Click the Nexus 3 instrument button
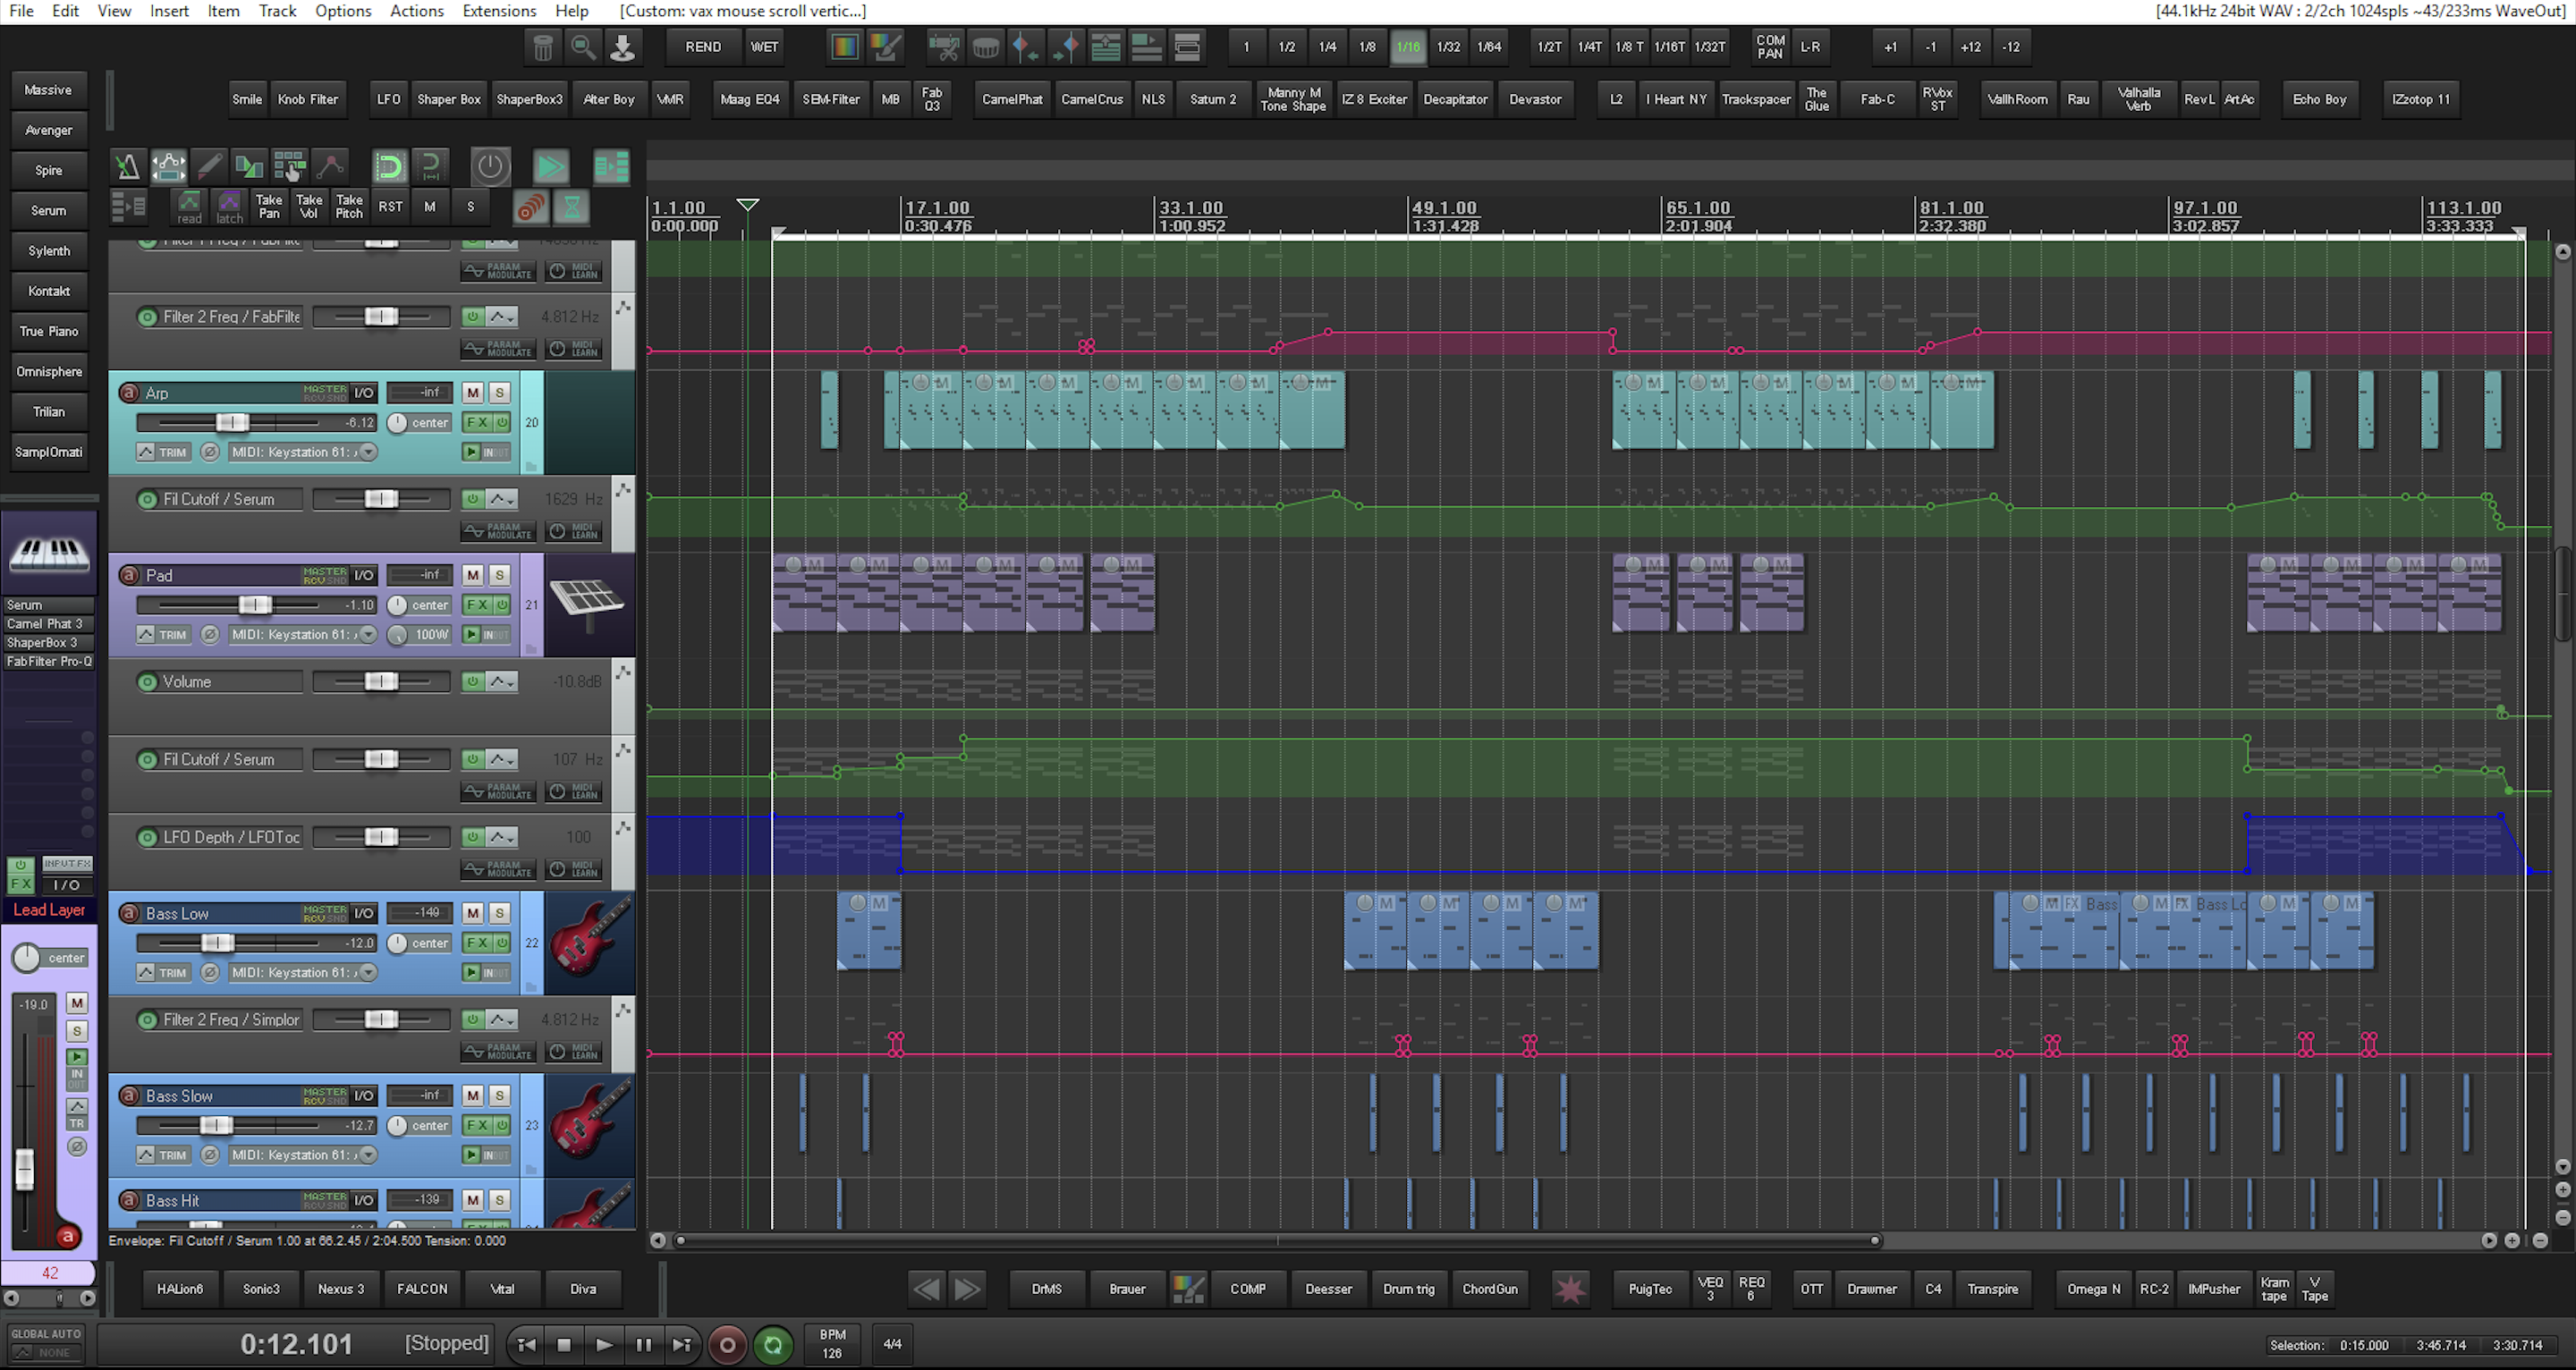The height and width of the screenshot is (1370, 2576). click(x=341, y=1289)
